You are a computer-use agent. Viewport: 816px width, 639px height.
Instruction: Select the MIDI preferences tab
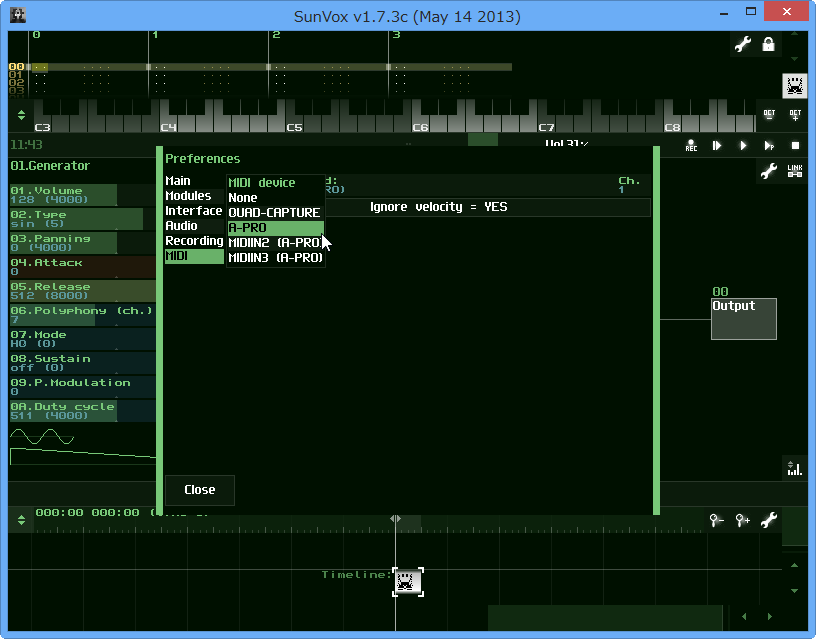pos(194,257)
